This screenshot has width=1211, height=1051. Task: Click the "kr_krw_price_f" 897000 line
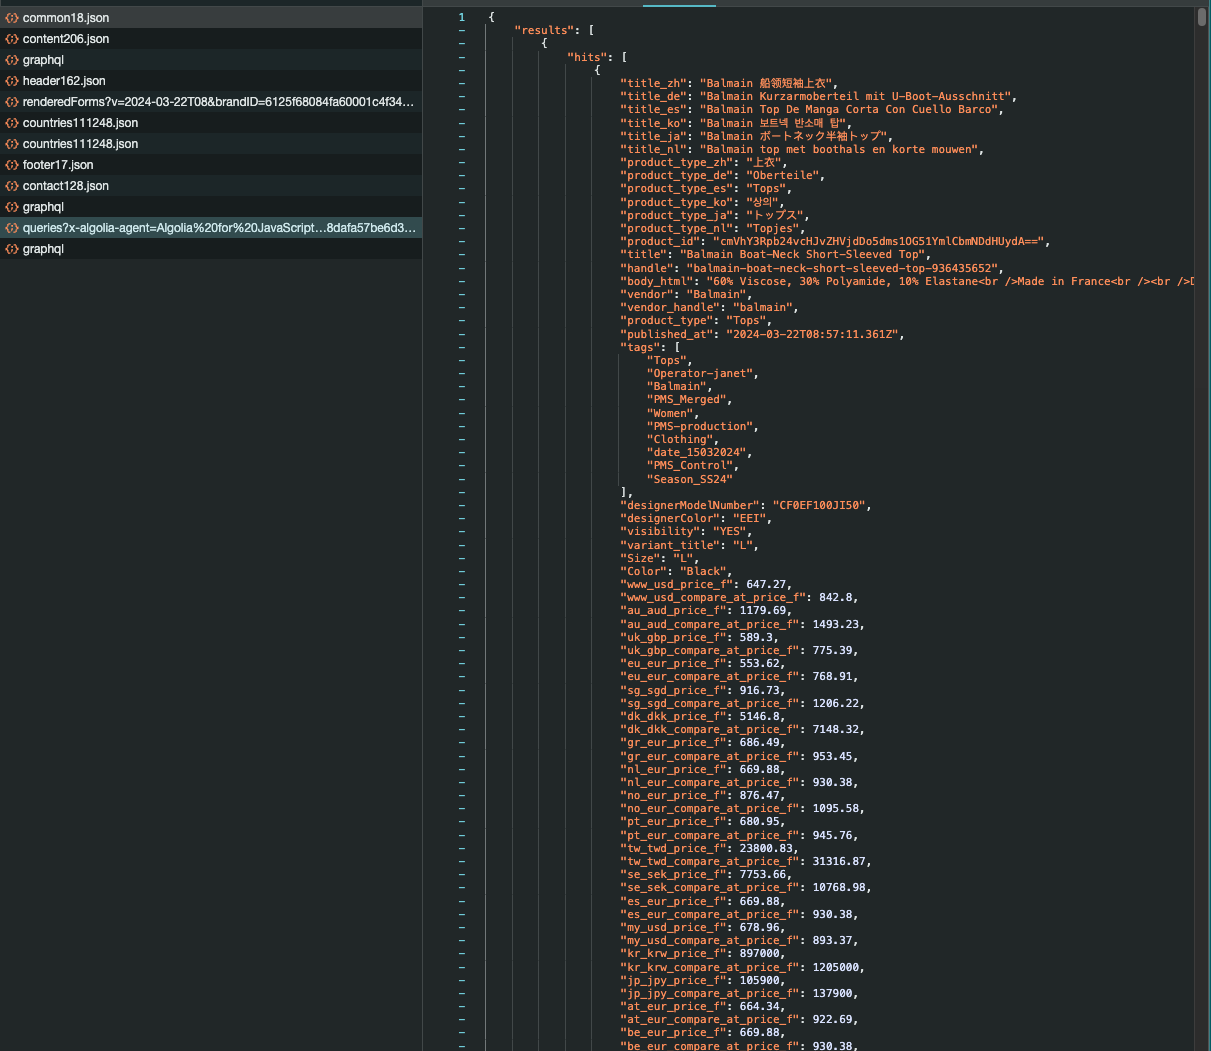(703, 953)
